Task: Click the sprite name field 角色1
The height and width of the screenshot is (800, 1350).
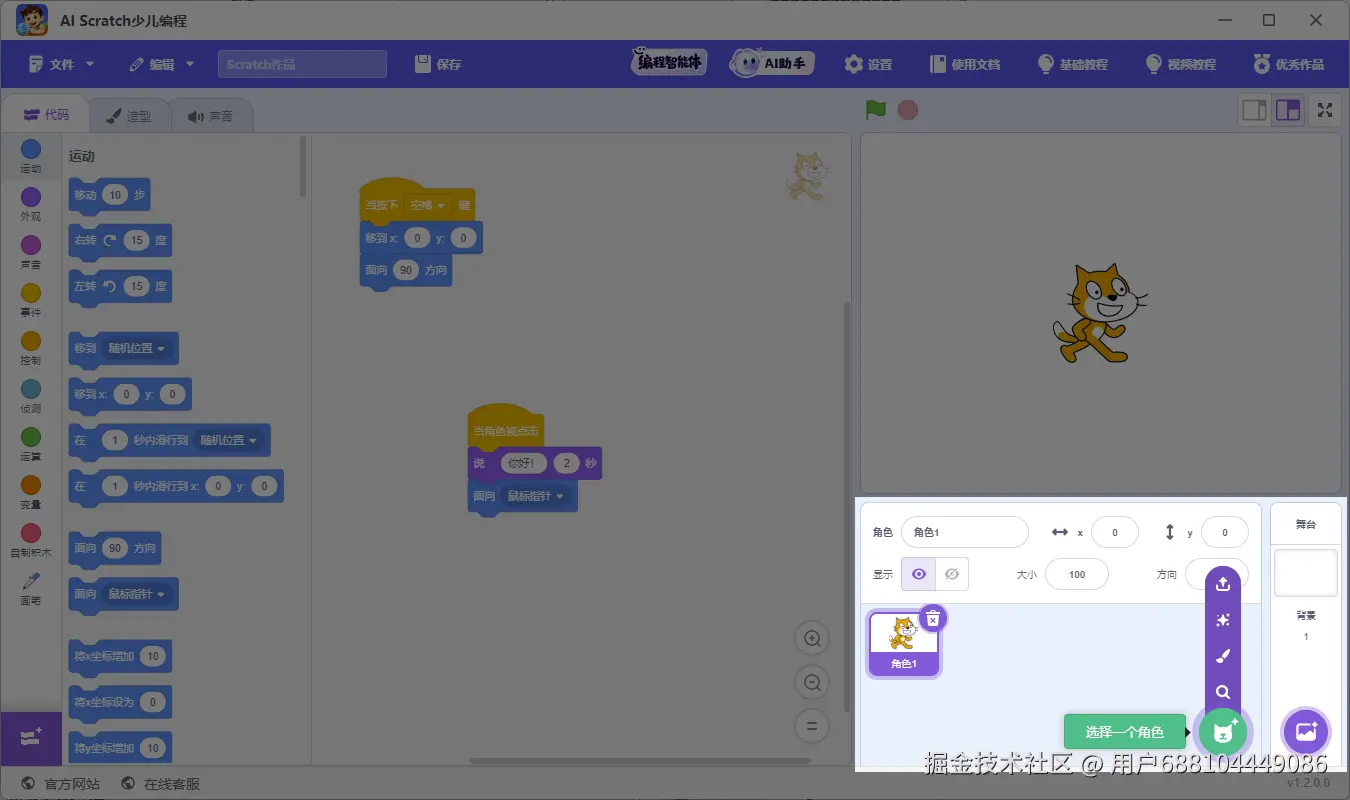Action: tap(964, 532)
